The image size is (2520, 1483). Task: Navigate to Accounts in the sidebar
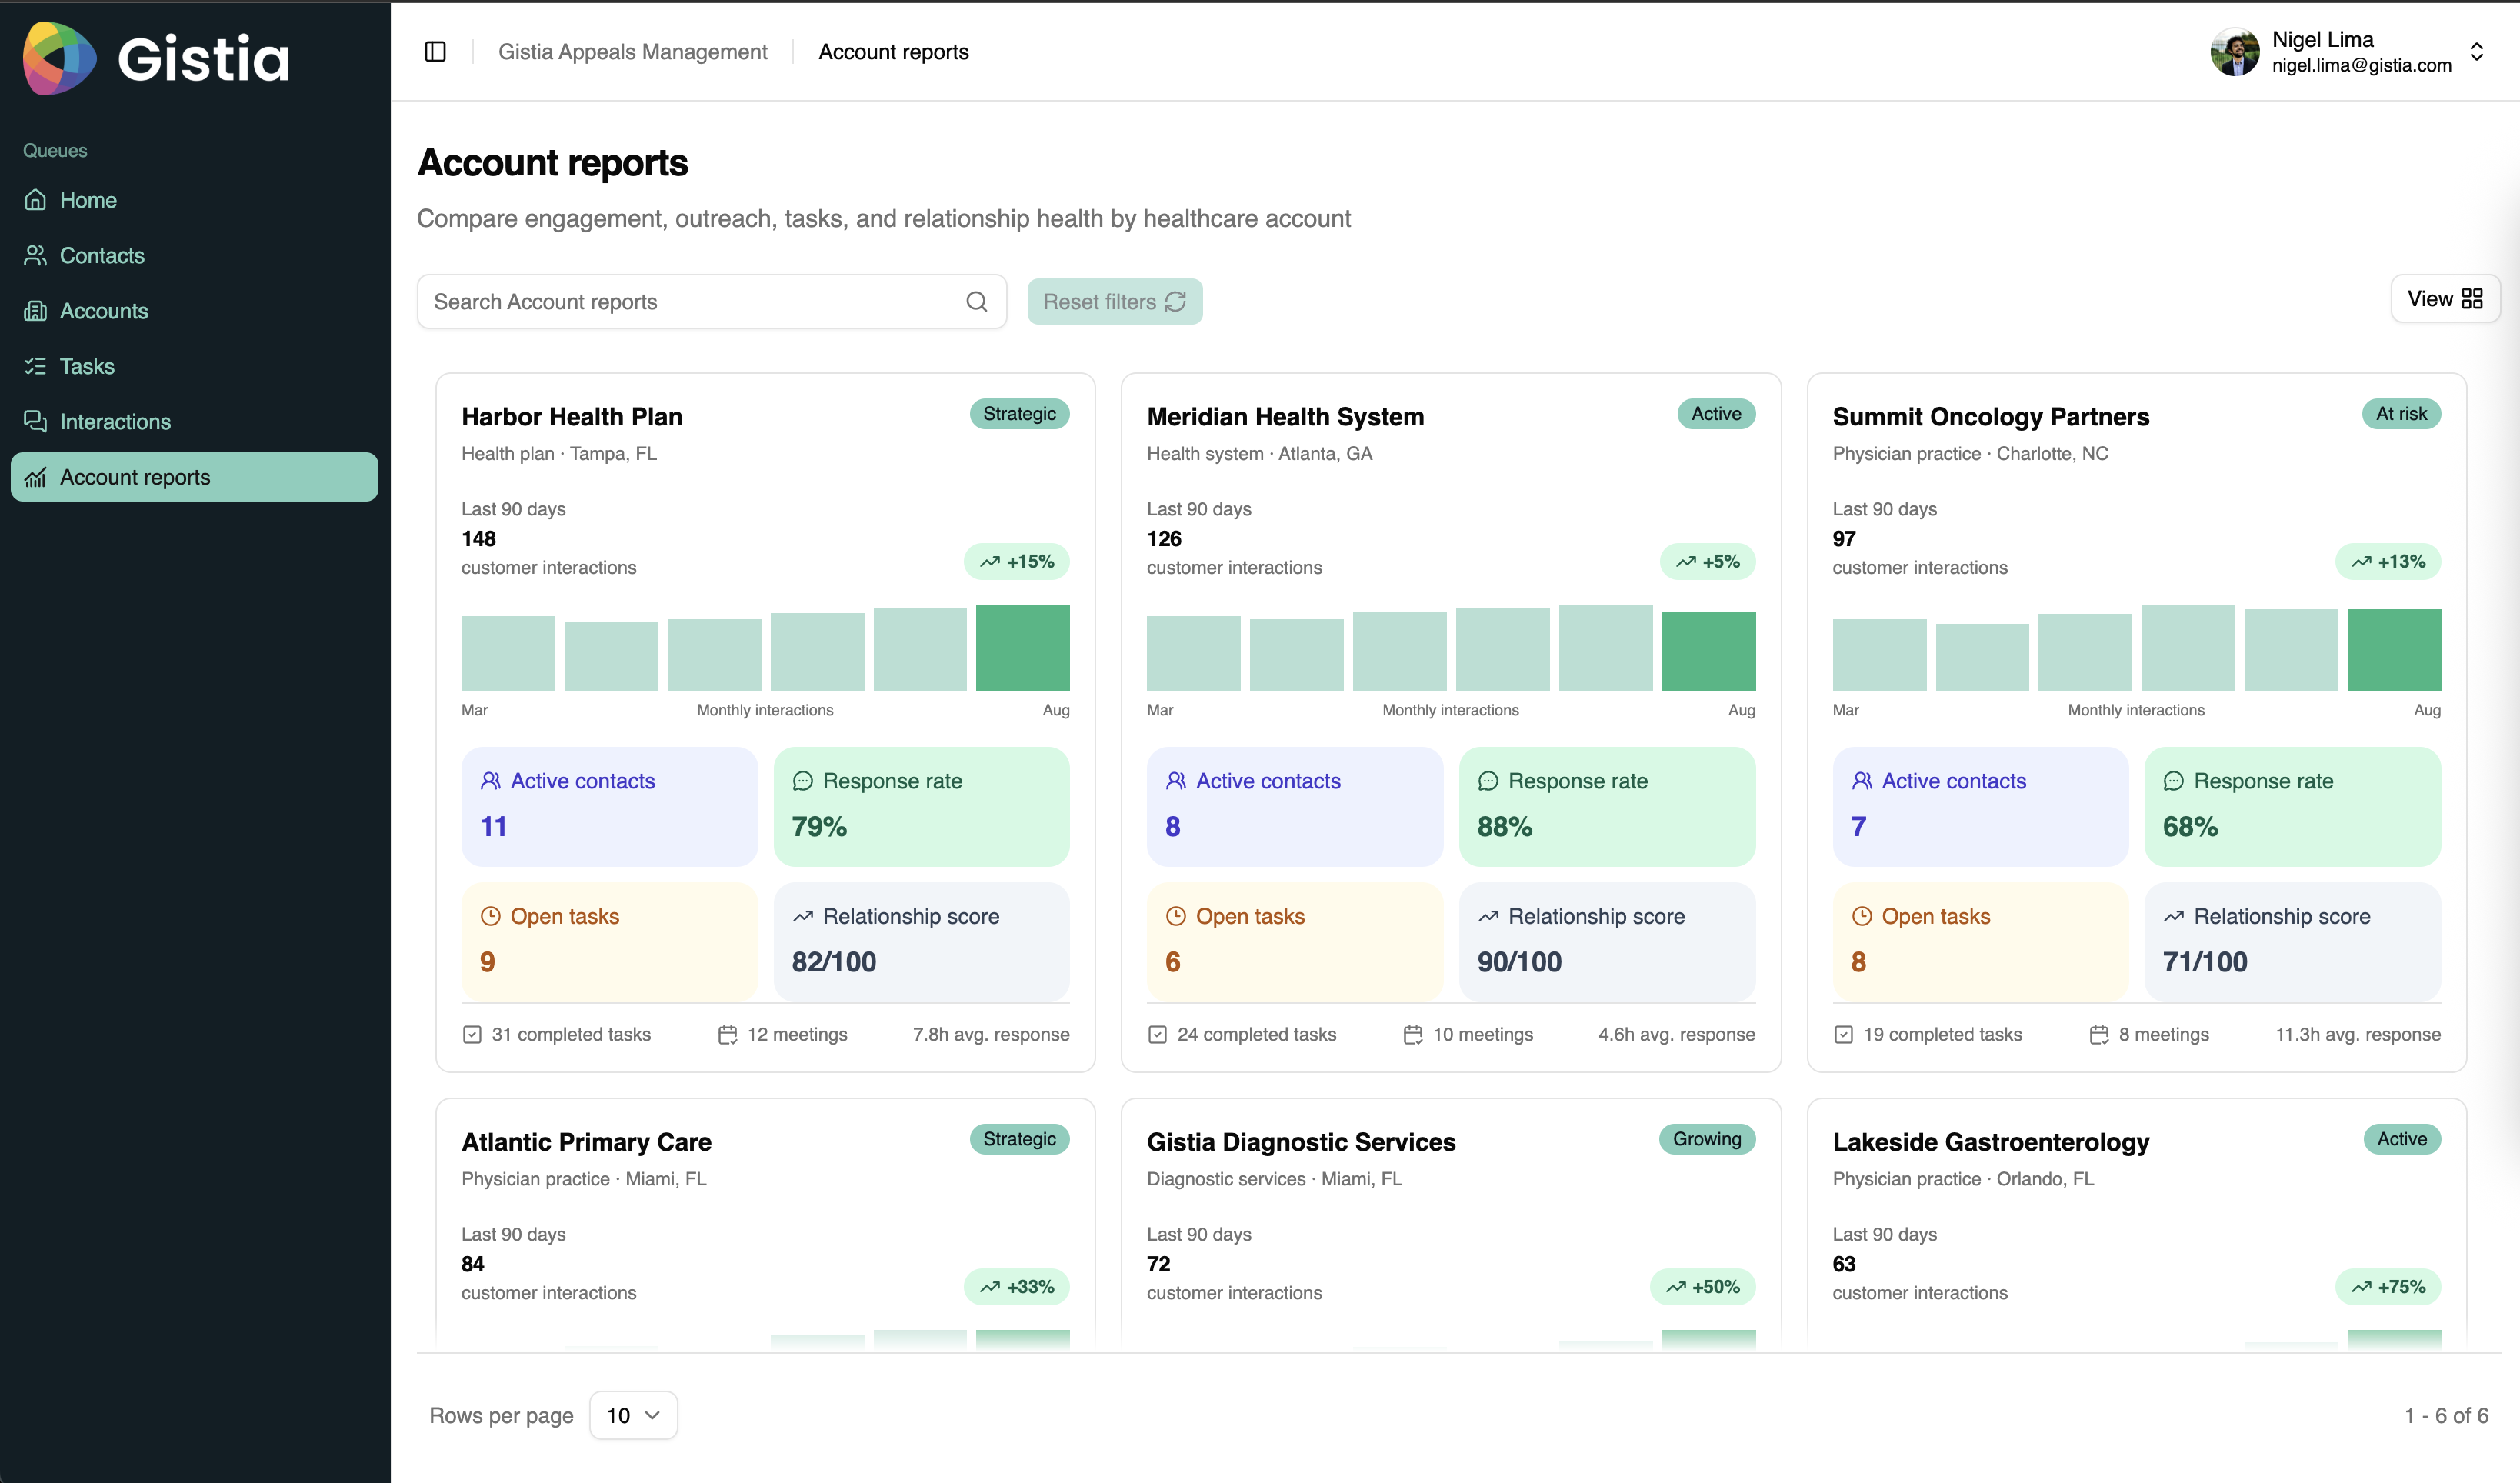pyautogui.click(x=194, y=311)
